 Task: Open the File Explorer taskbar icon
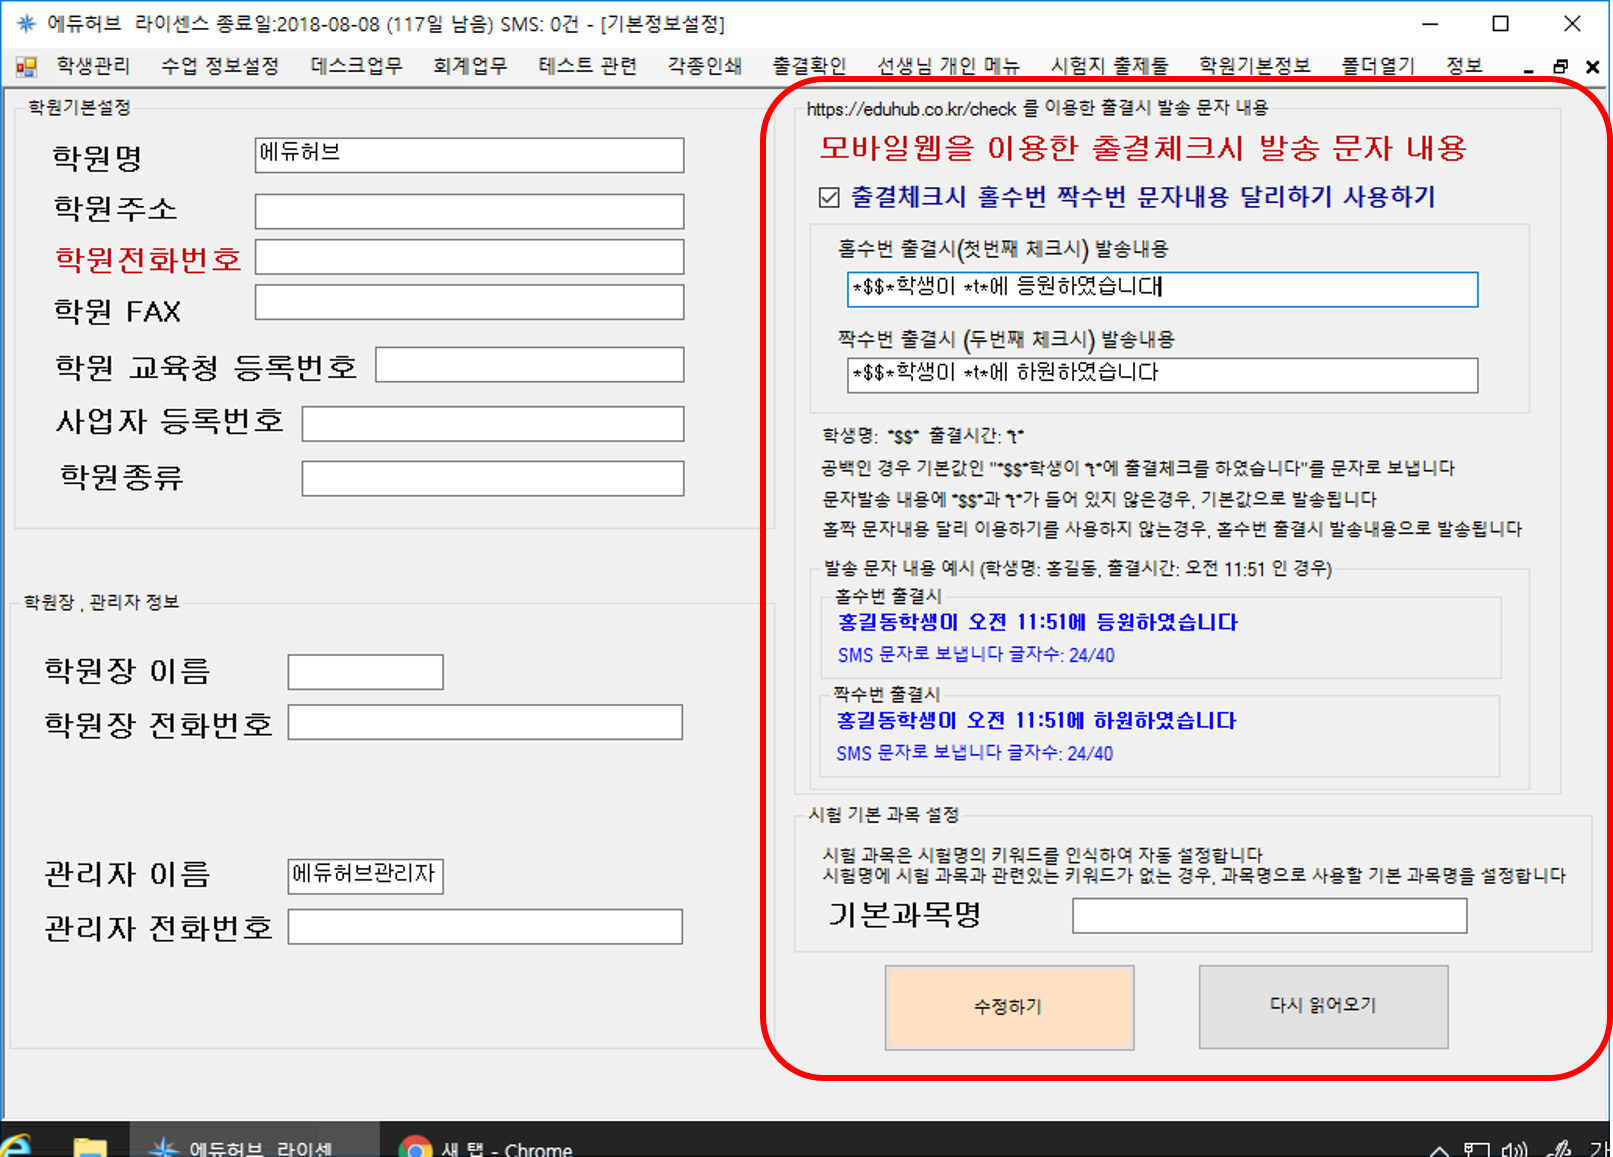click(x=90, y=1147)
